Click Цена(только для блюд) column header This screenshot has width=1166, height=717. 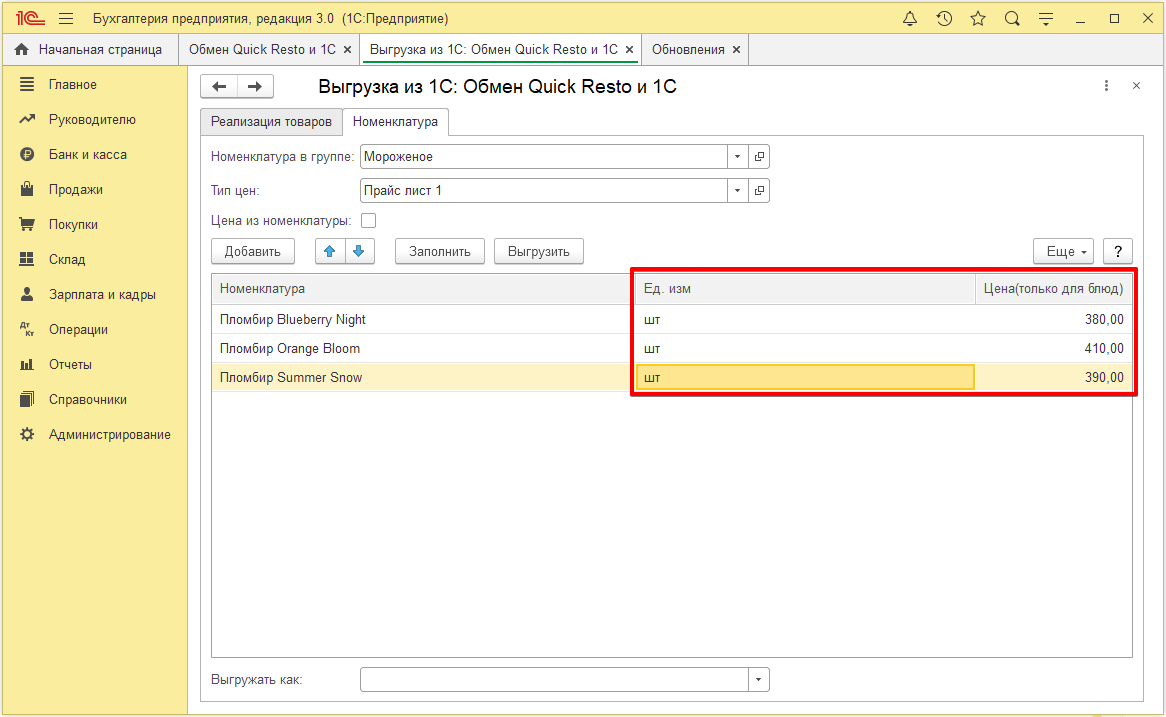pyautogui.click(x=1054, y=289)
